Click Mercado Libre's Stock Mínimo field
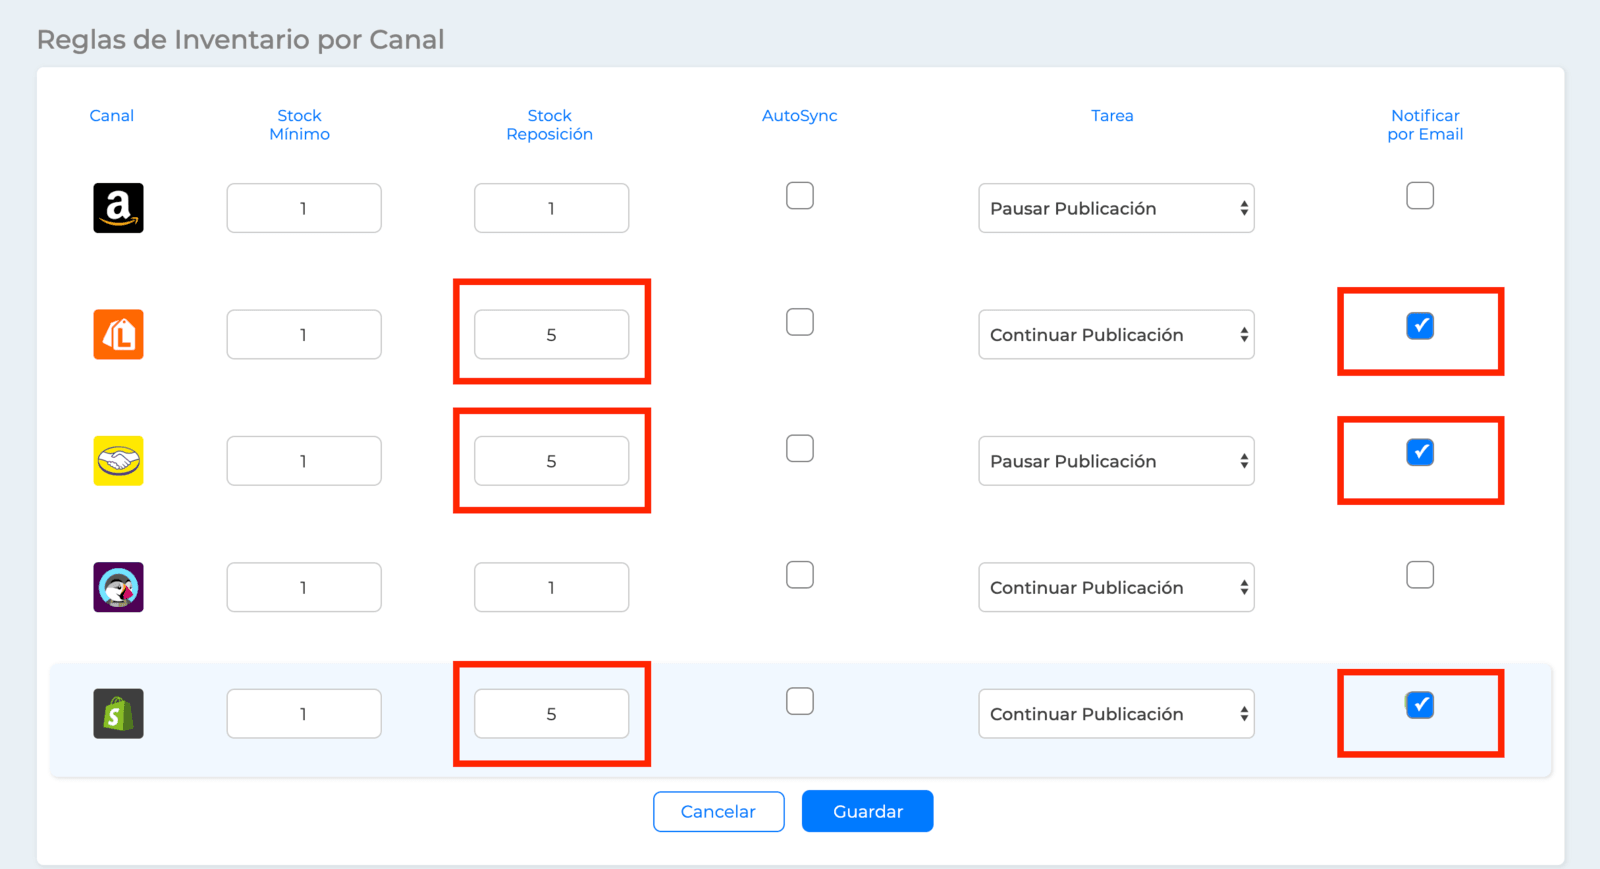 (304, 461)
